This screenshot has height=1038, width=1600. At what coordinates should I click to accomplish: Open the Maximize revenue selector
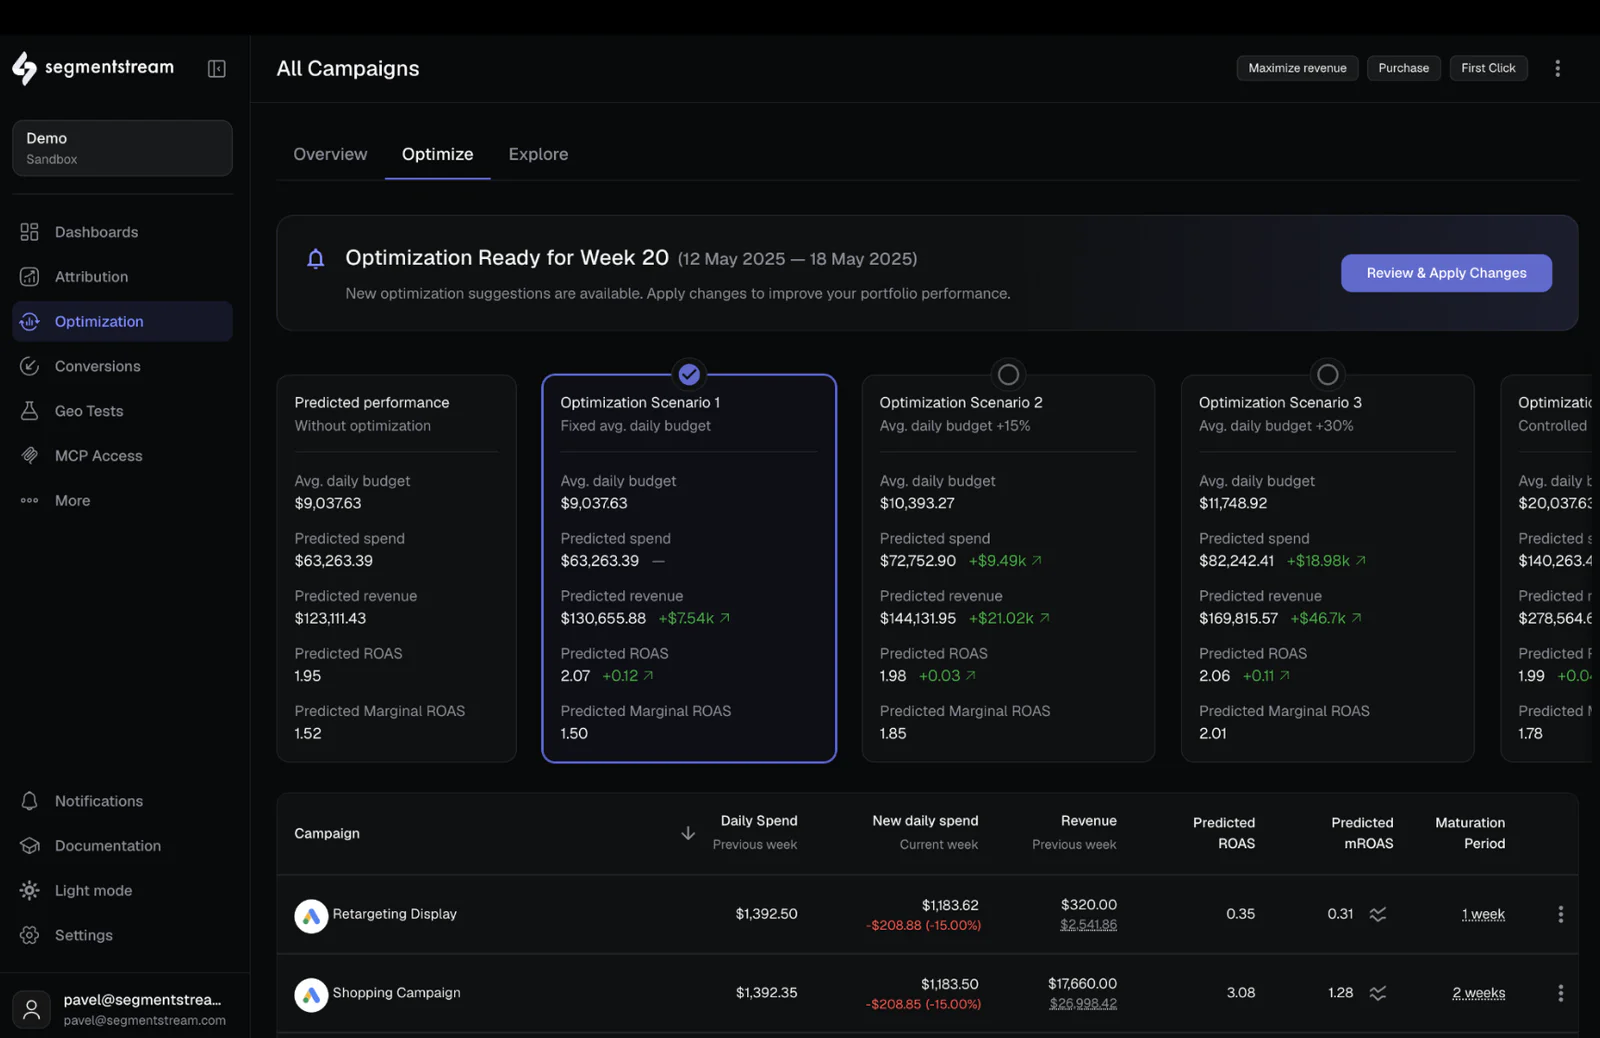[1297, 68]
